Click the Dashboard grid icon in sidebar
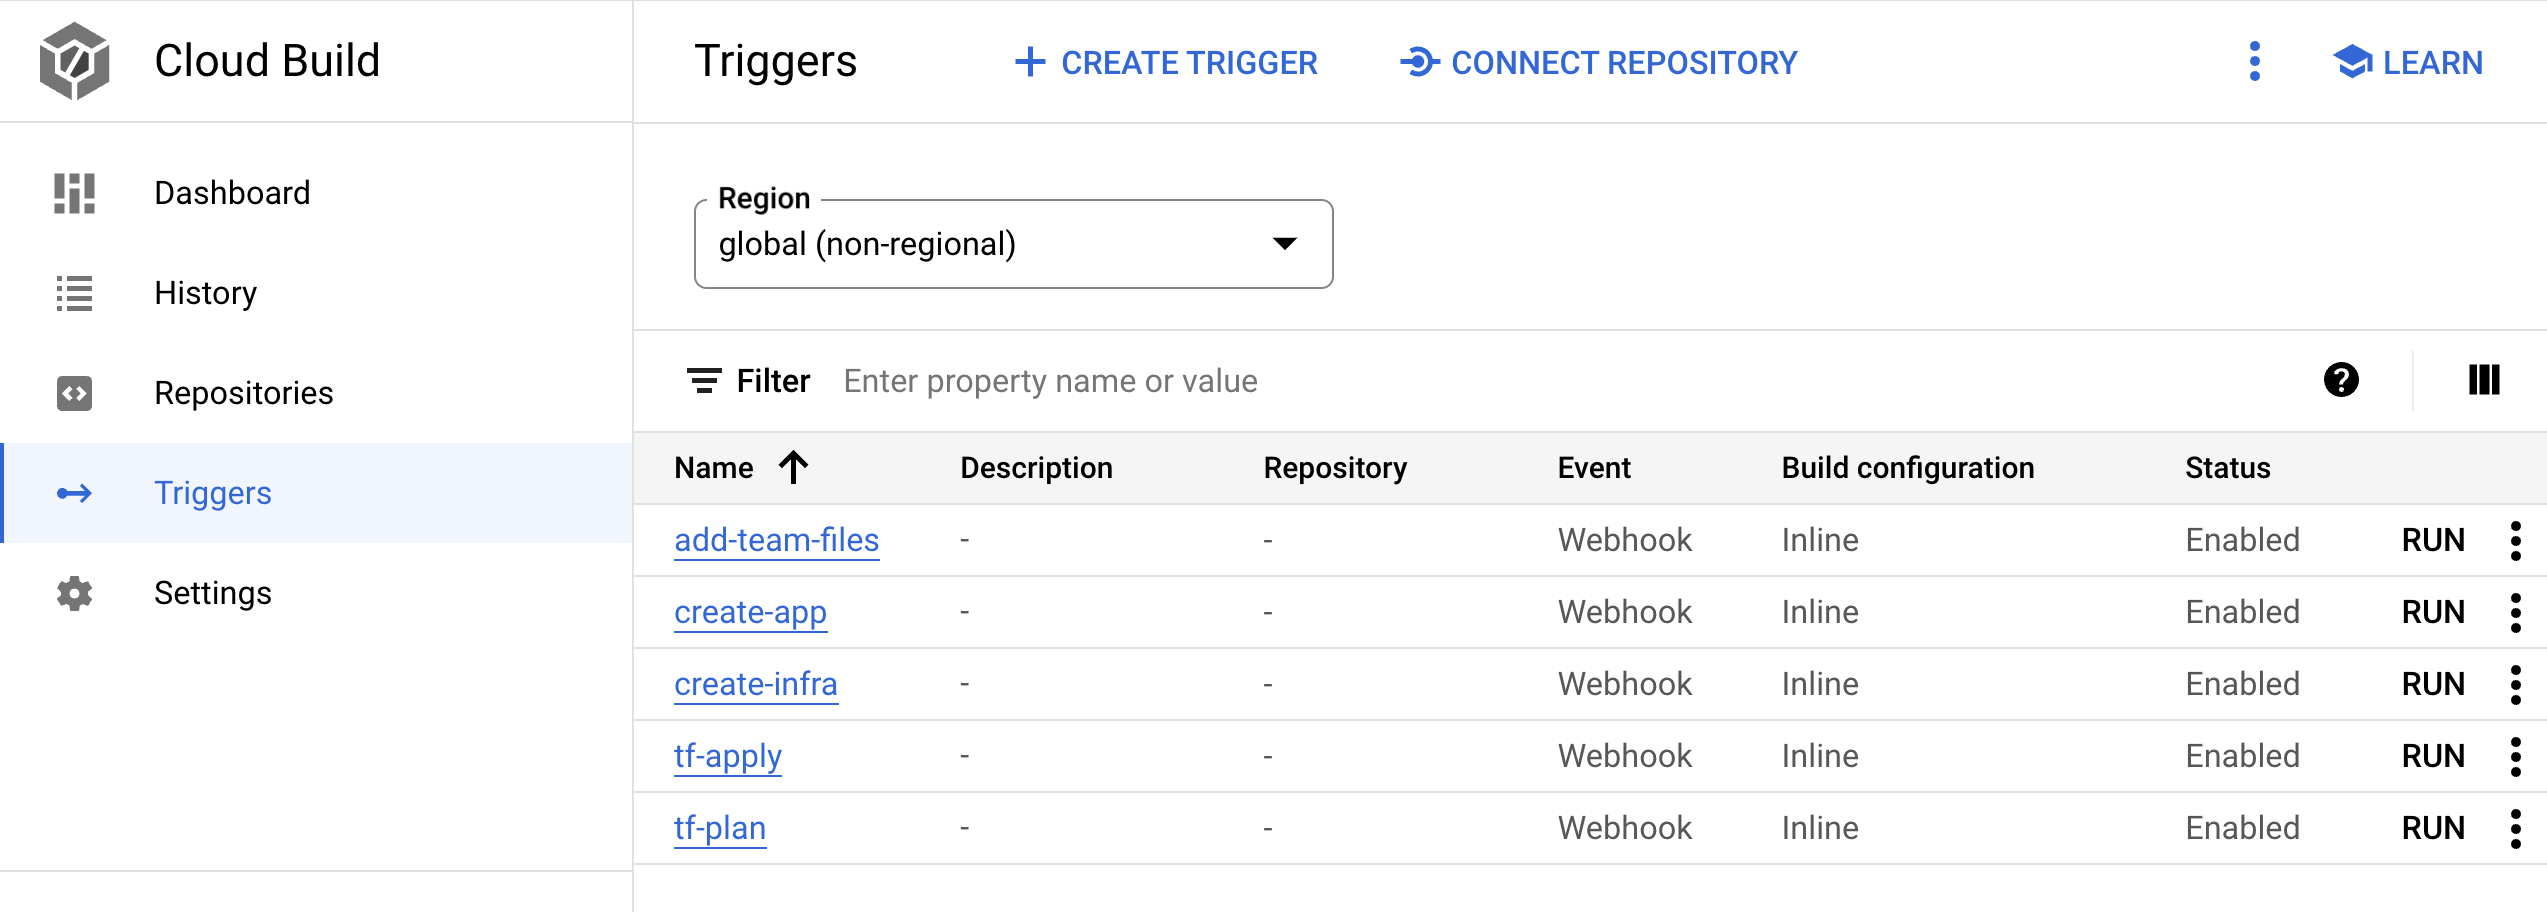 [74, 193]
